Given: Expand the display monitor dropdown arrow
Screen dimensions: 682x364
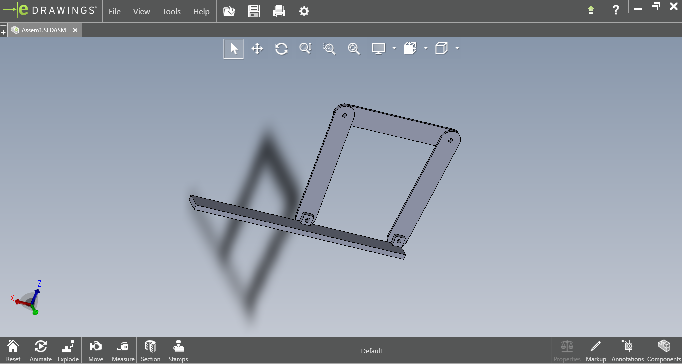Looking at the screenshot, I should (394, 48).
